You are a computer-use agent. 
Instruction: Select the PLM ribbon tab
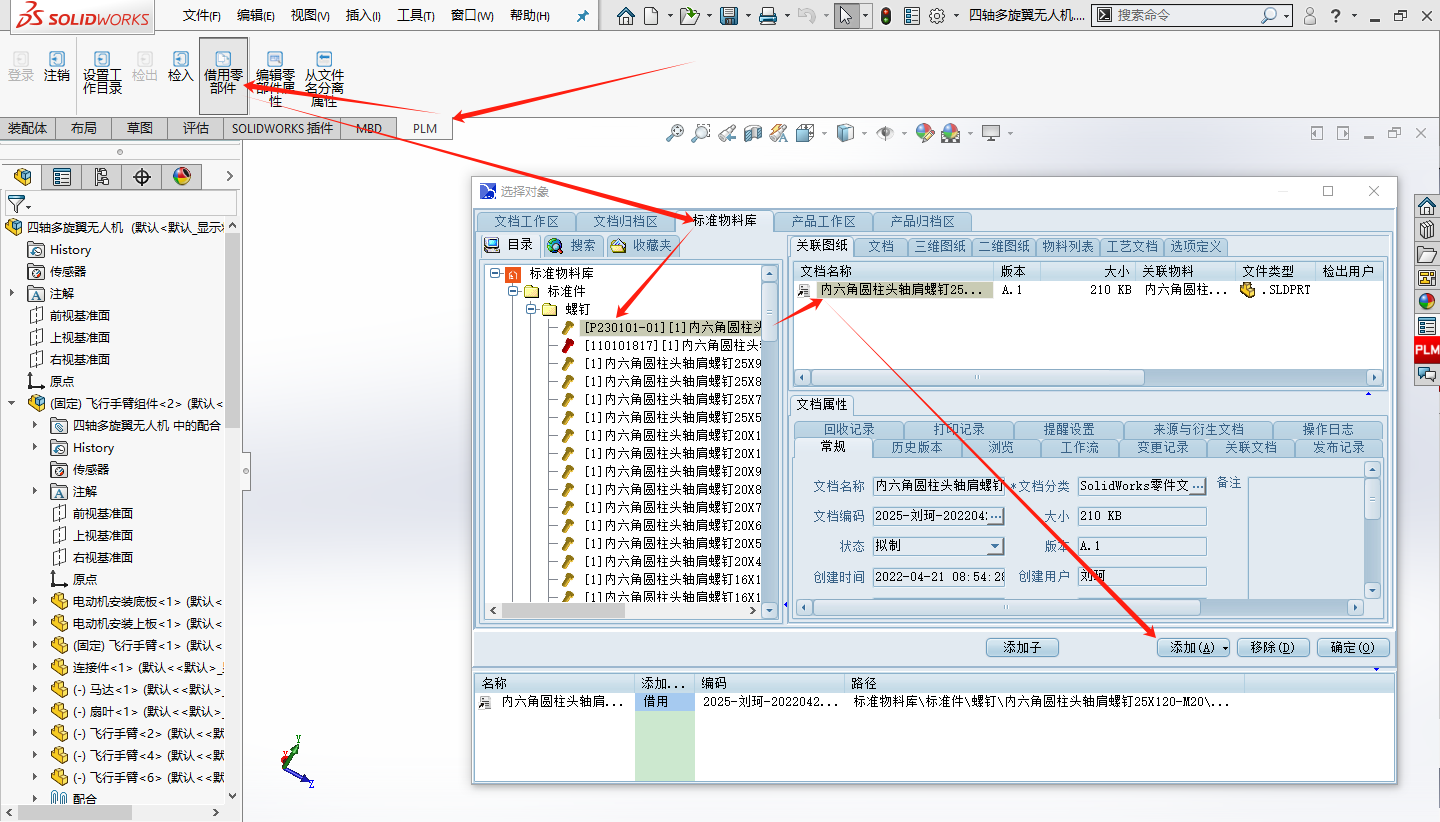pos(425,128)
